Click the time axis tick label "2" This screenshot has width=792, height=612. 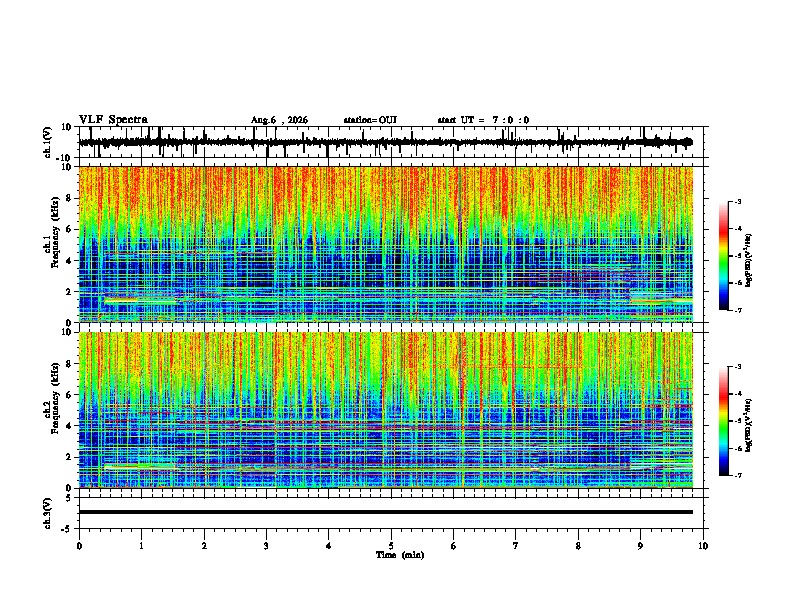tap(204, 546)
